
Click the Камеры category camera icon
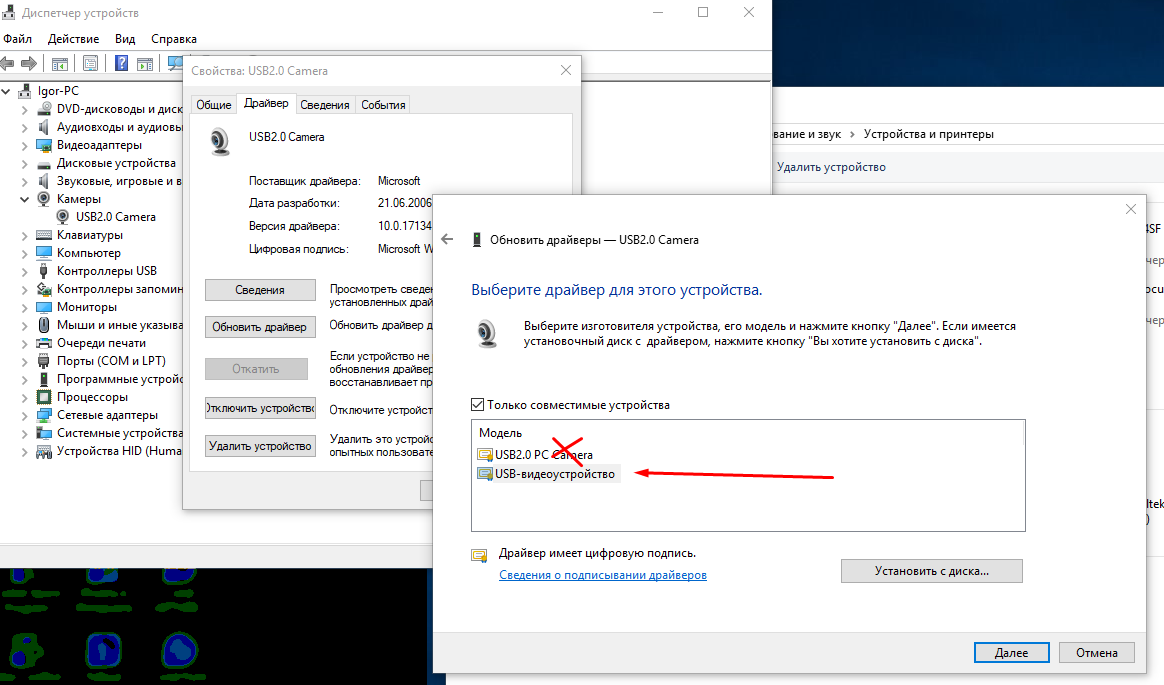[44, 199]
